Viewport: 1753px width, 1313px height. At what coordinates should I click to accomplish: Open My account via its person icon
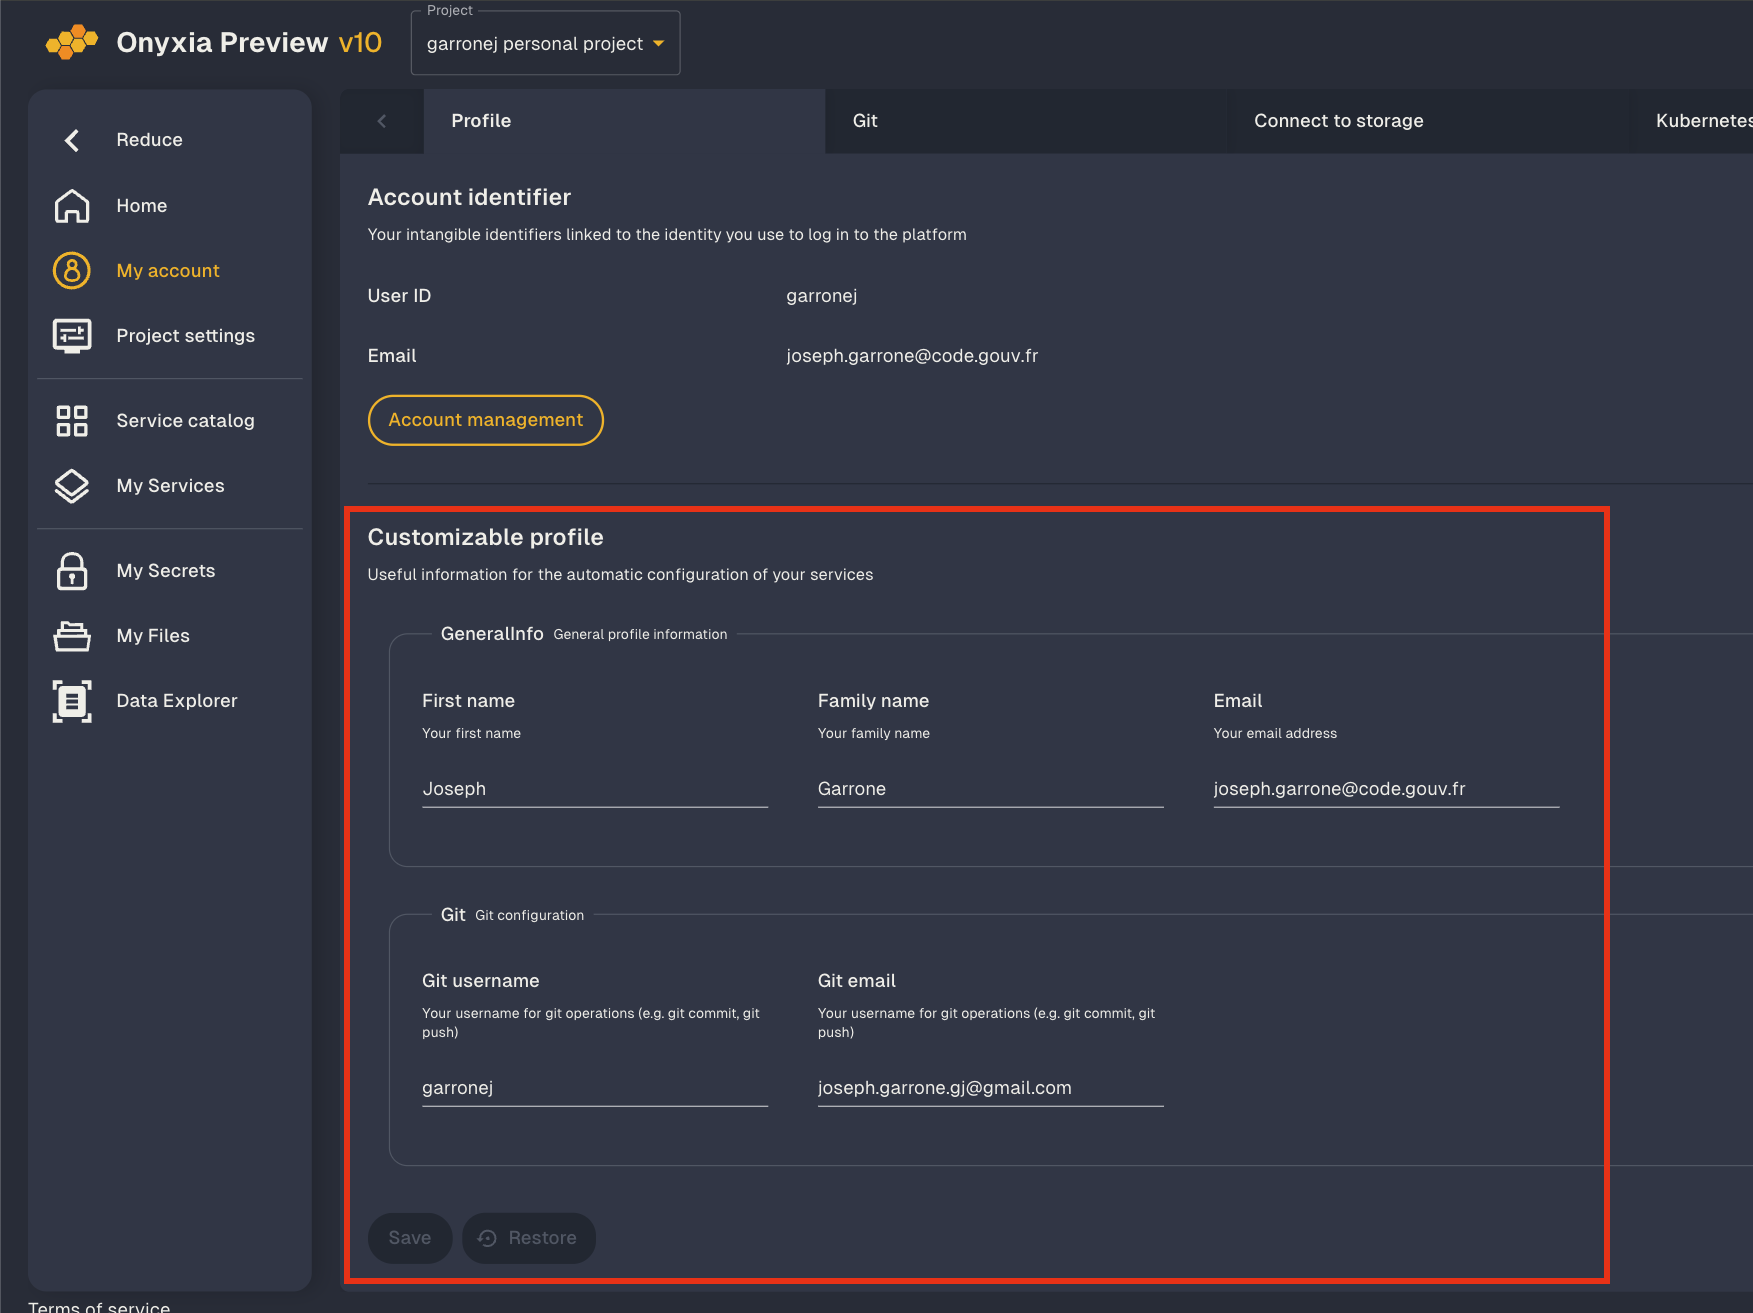point(72,271)
